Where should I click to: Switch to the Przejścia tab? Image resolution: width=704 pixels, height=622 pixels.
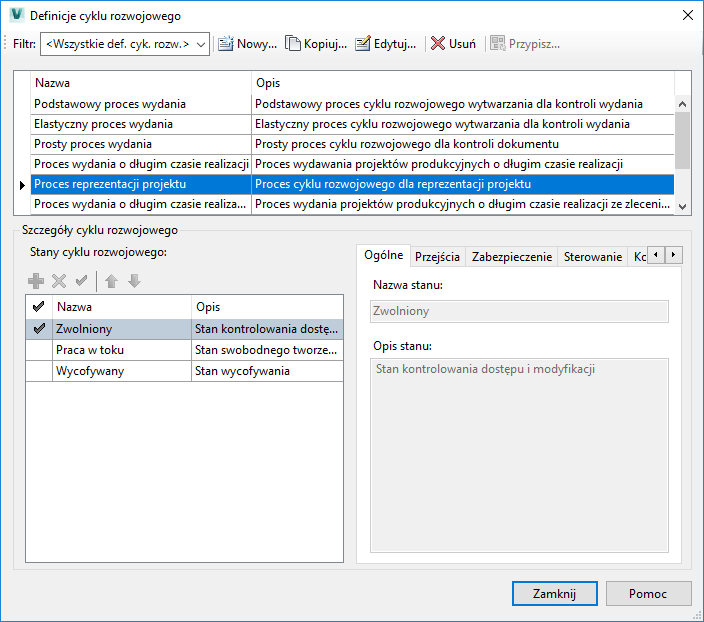click(x=437, y=257)
